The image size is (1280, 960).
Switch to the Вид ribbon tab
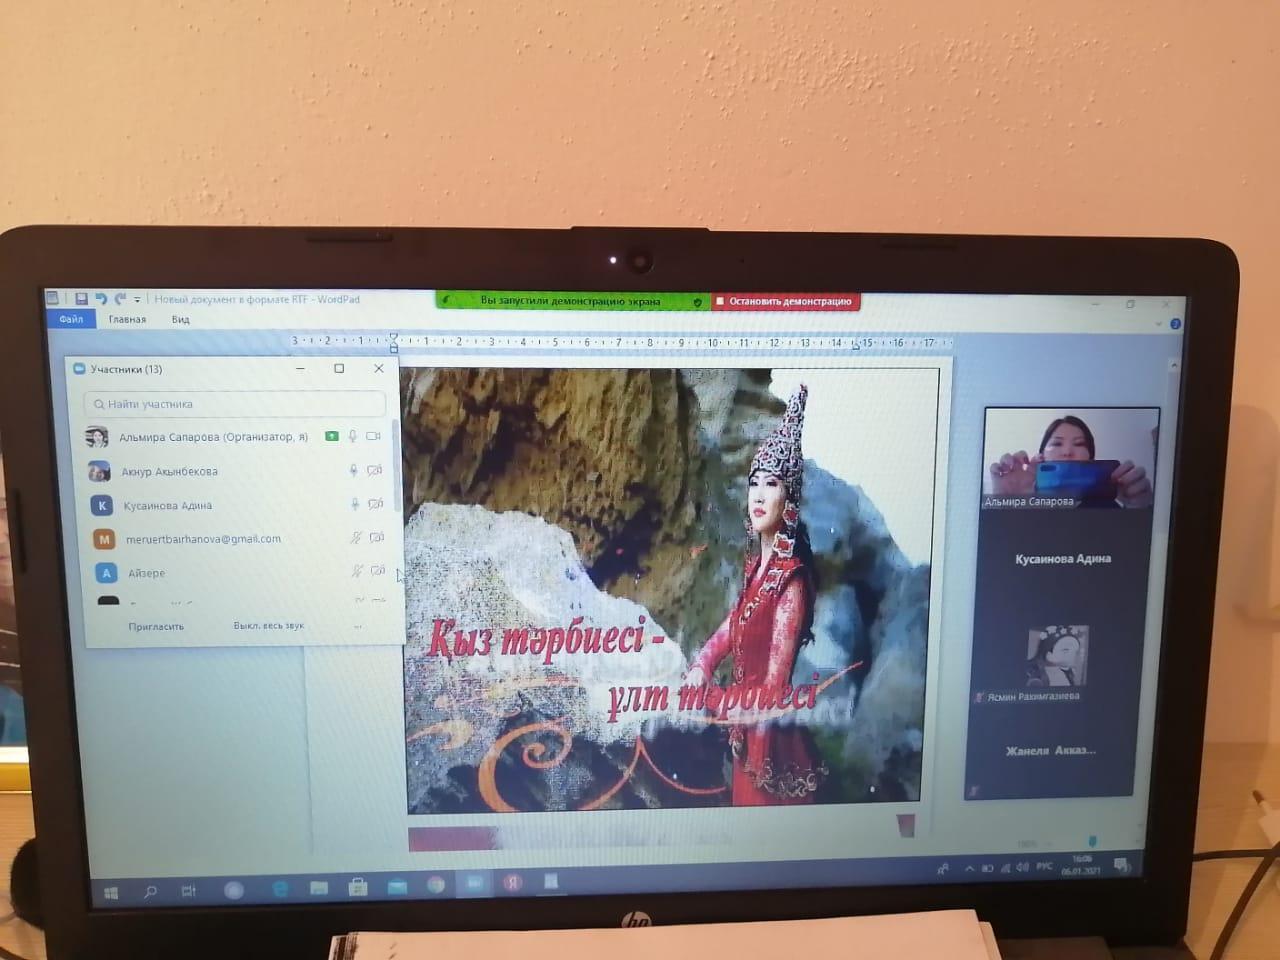180,319
